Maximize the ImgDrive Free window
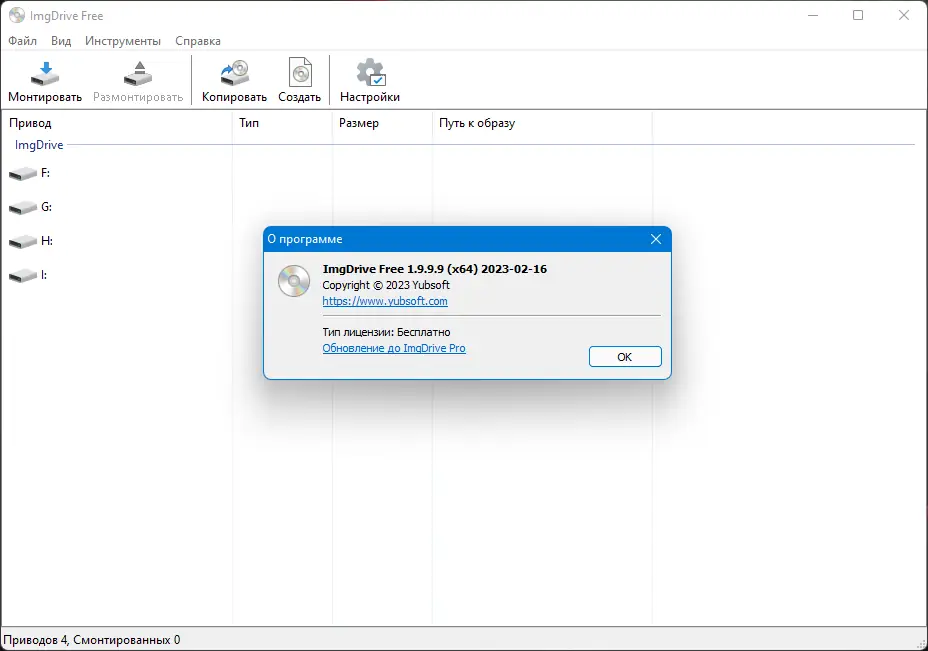928x651 pixels. [x=858, y=15]
